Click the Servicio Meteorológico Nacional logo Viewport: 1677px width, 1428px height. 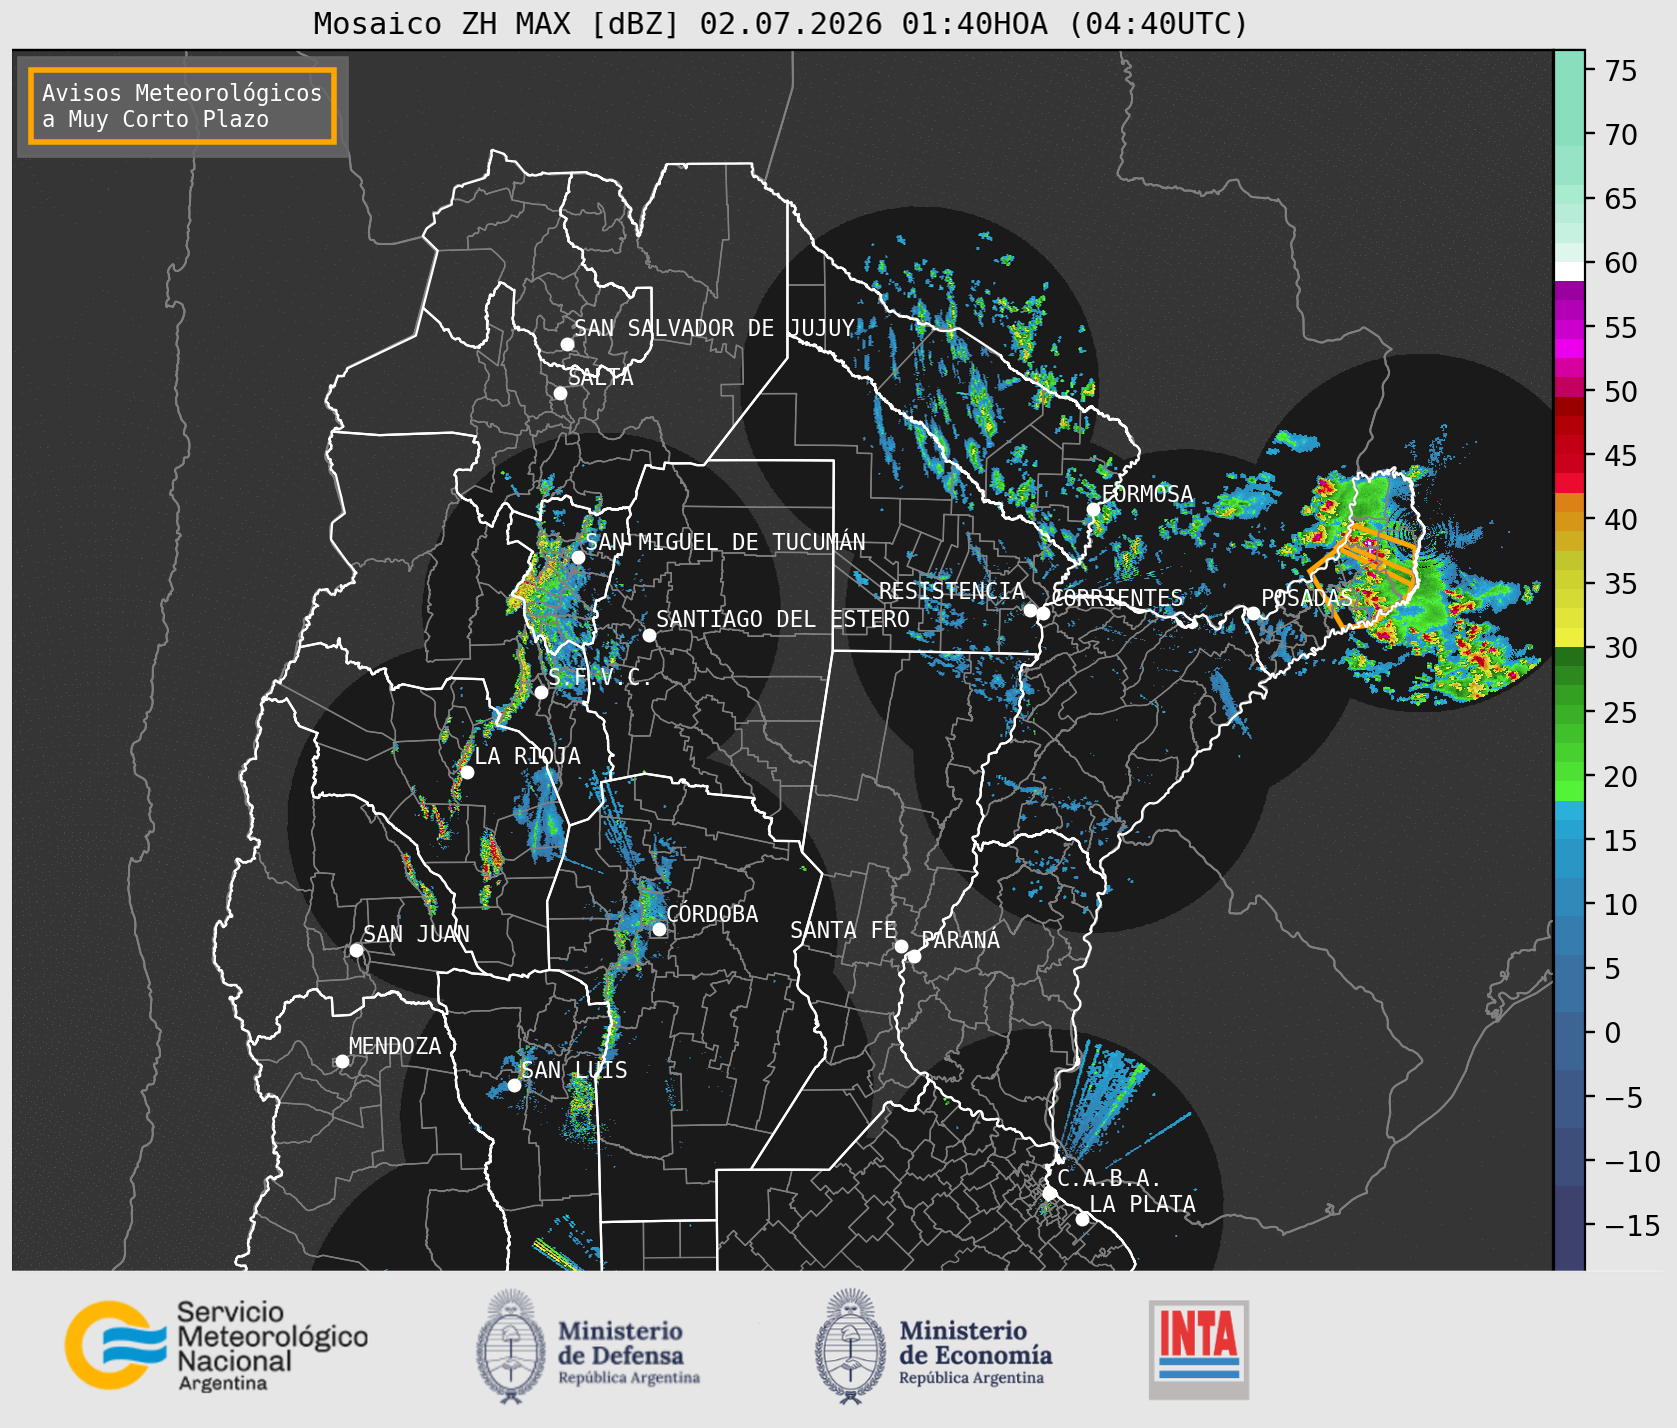[x=216, y=1345]
